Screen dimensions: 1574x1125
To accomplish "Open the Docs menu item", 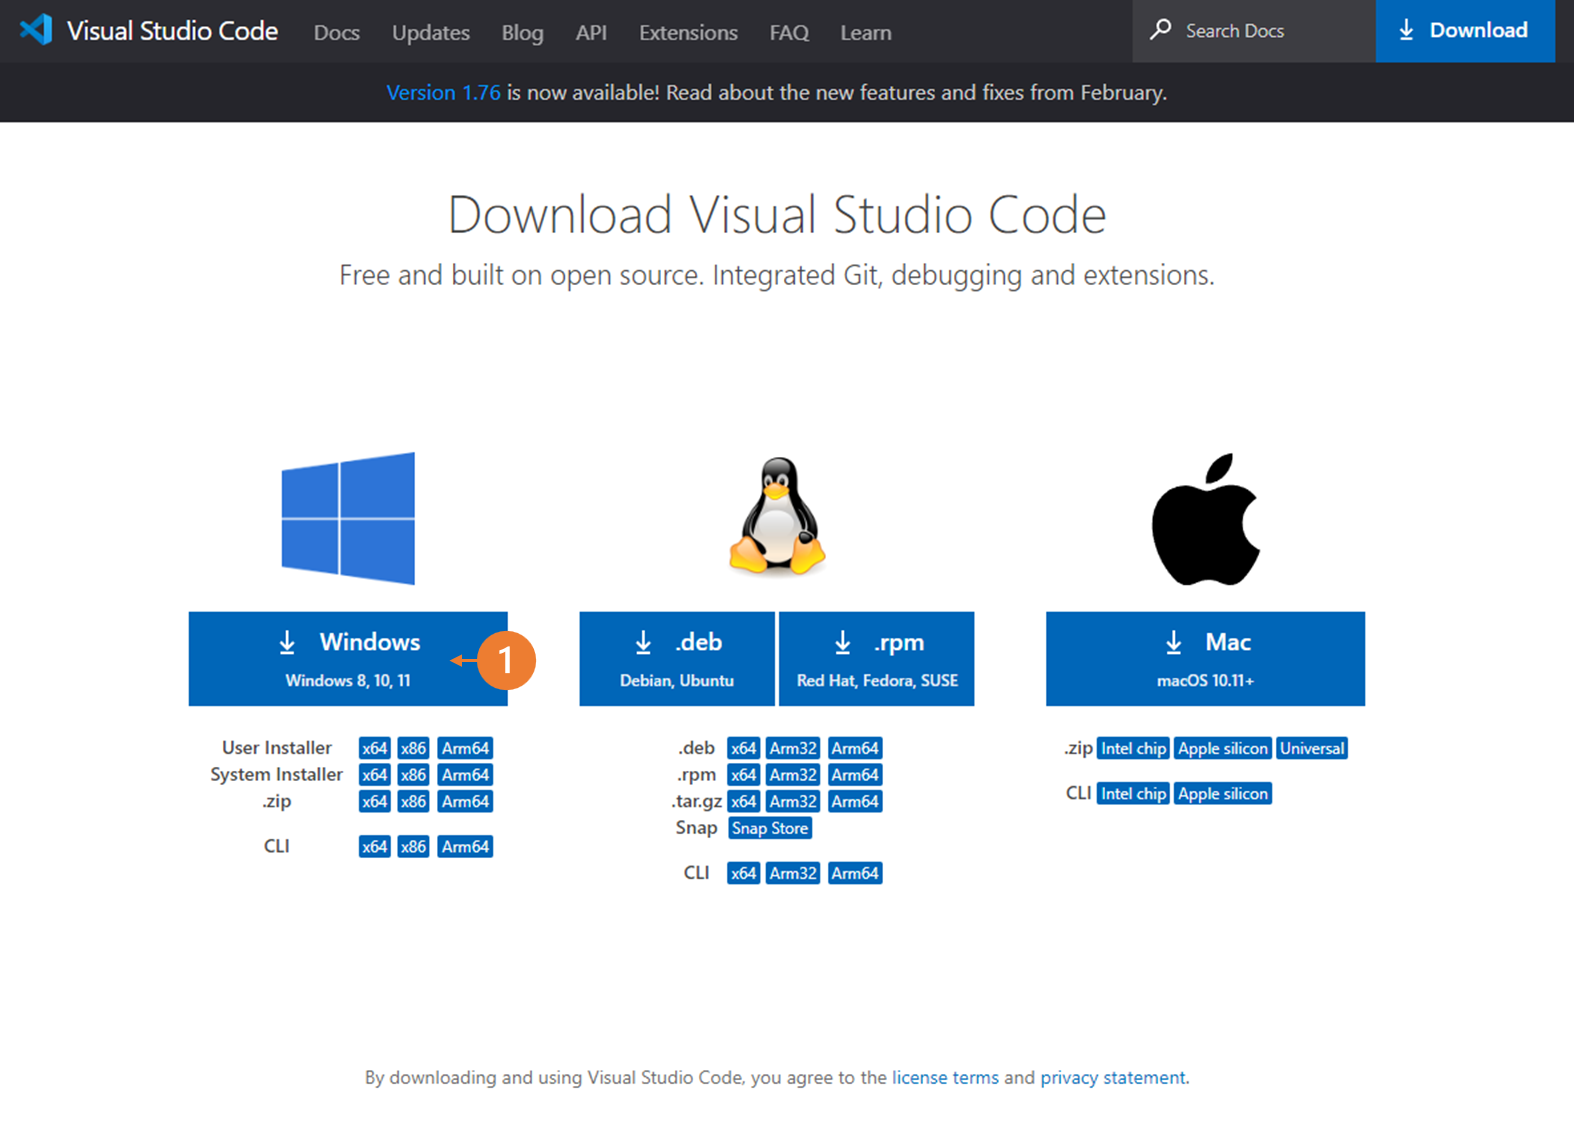I will coord(336,32).
